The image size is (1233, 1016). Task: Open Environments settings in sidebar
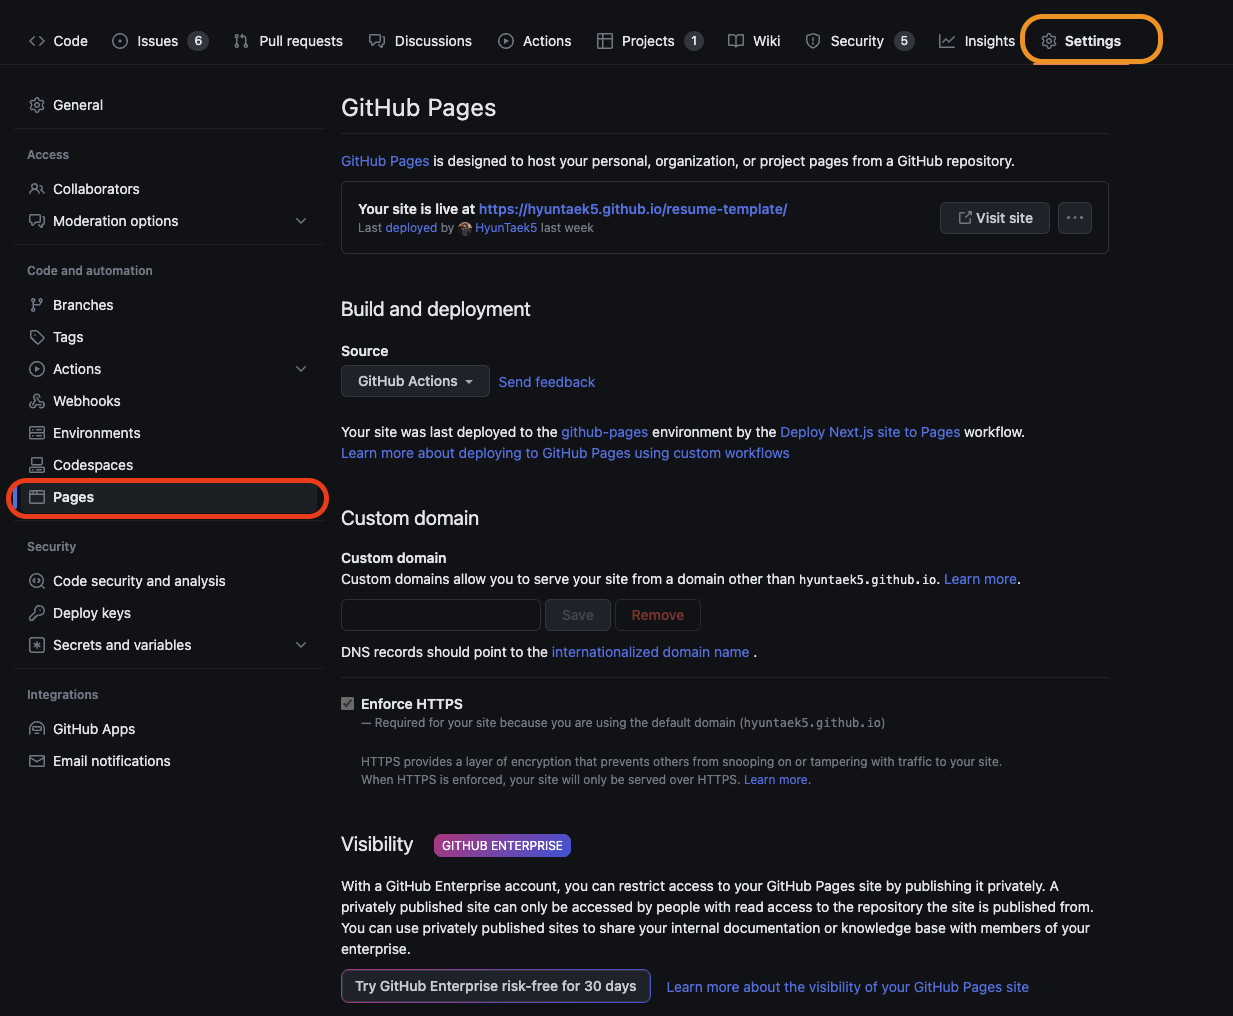pyautogui.click(x=169, y=433)
